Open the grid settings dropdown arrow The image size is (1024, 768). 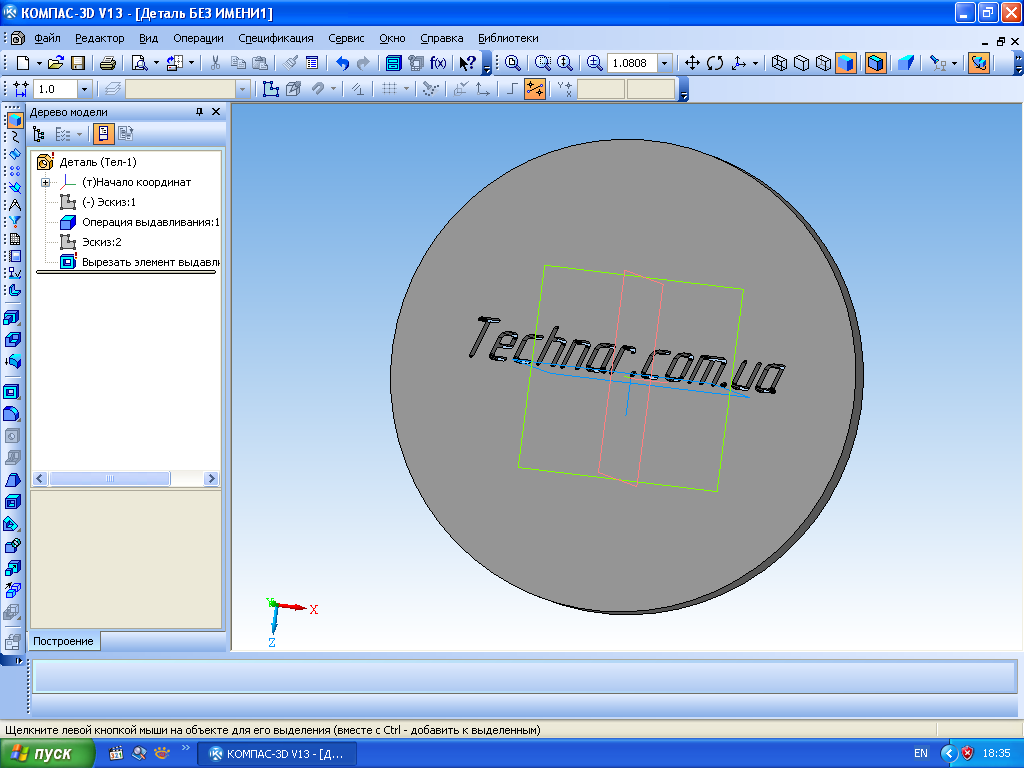[406, 89]
